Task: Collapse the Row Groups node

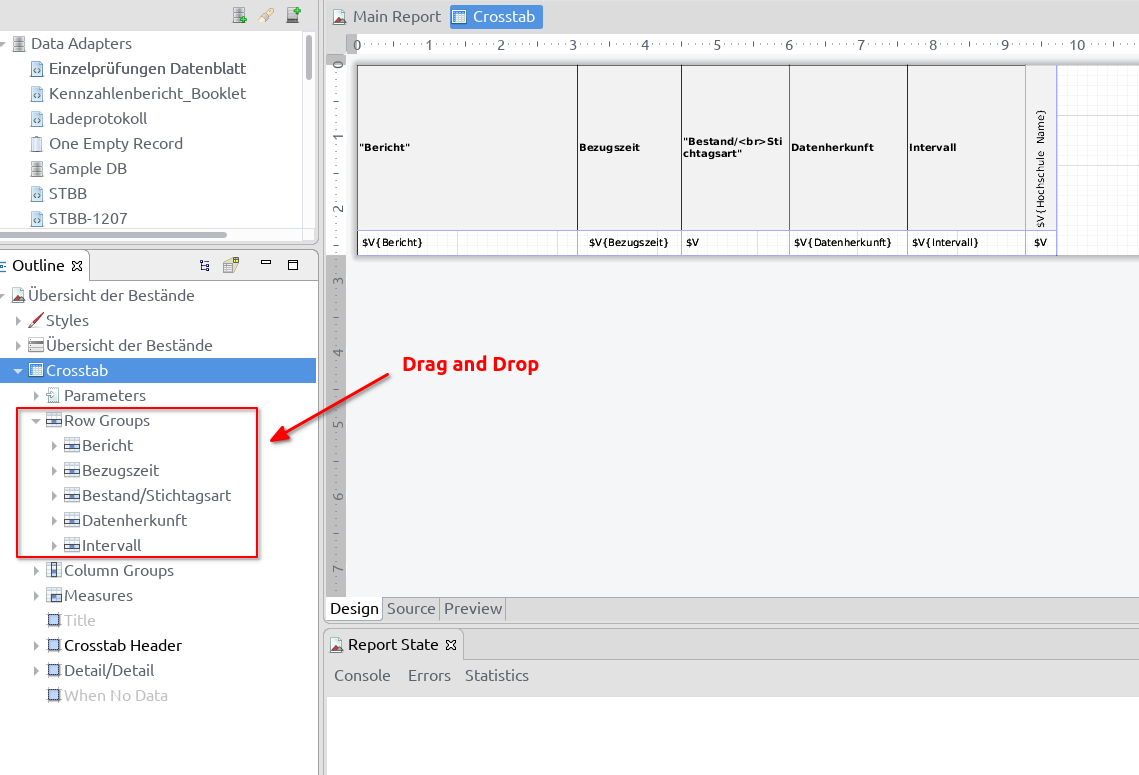Action: (x=36, y=421)
